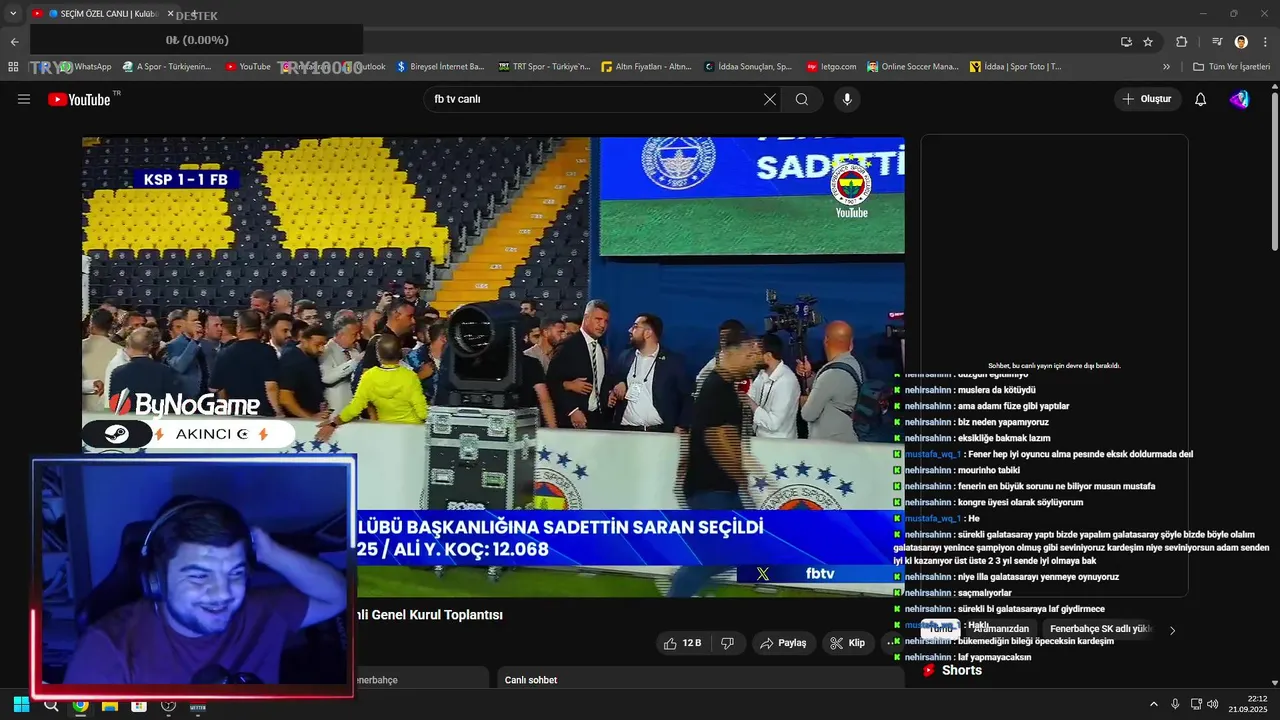Open the tab search dropdown arrow
Image resolution: width=1280 pixels, height=720 pixels.
click(x=13, y=14)
